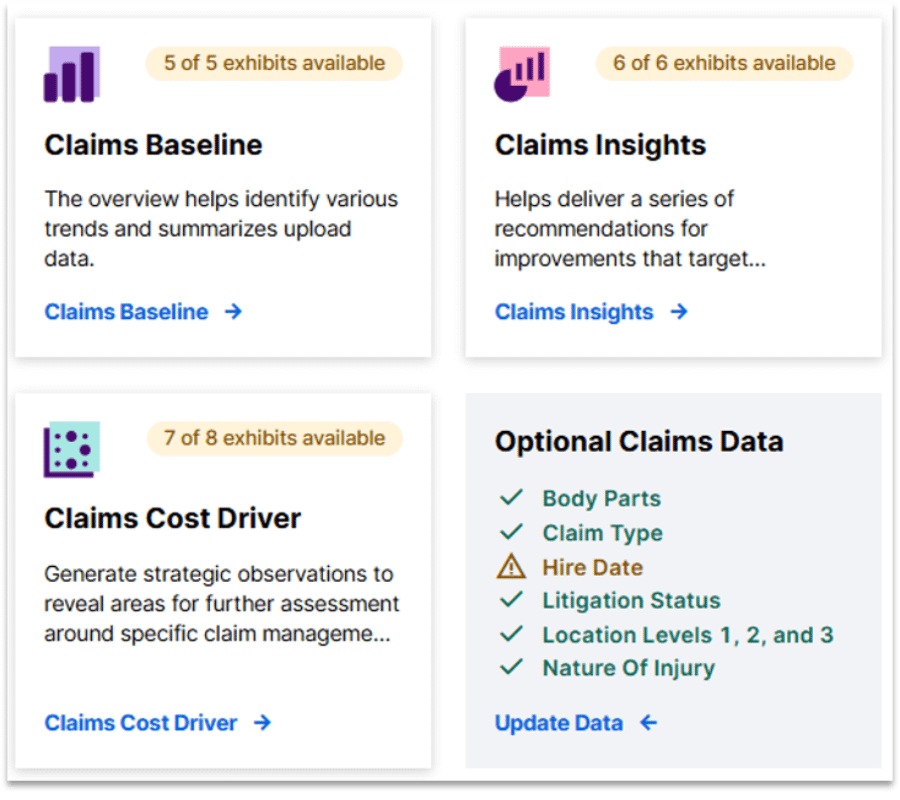Click the Claims Baseline bar chart icon

tap(71, 75)
